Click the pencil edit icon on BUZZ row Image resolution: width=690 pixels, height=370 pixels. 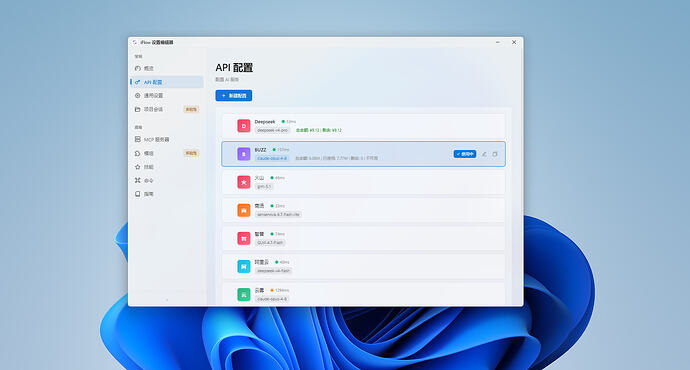click(484, 154)
